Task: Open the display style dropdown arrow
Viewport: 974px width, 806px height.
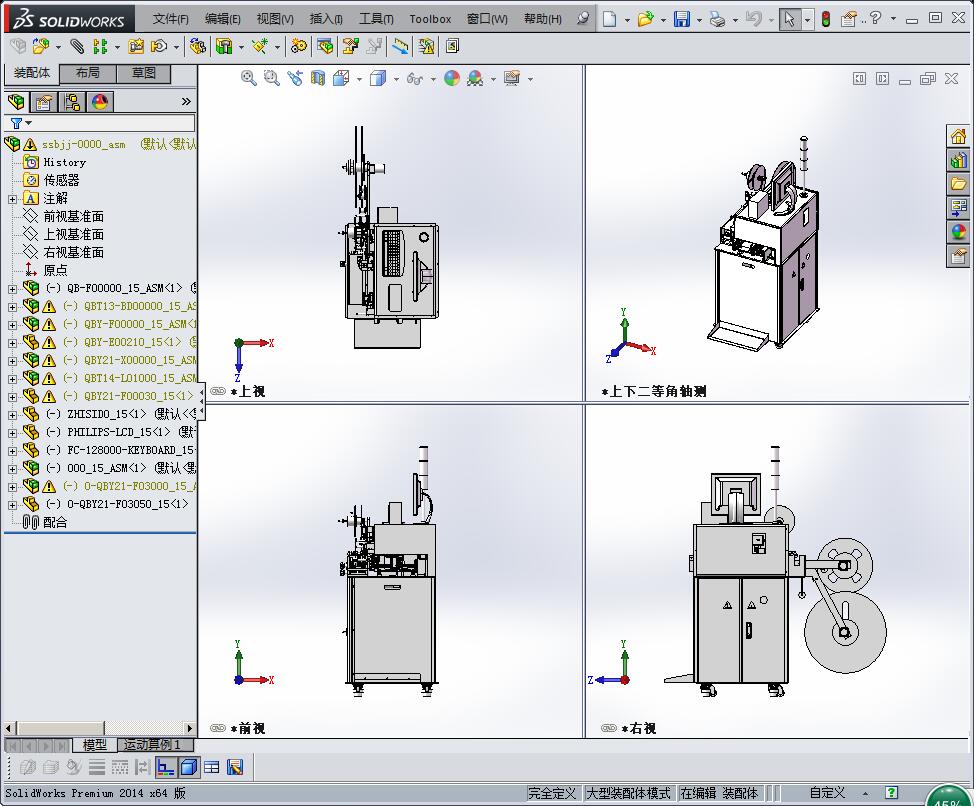Action: pyautogui.click(x=396, y=79)
